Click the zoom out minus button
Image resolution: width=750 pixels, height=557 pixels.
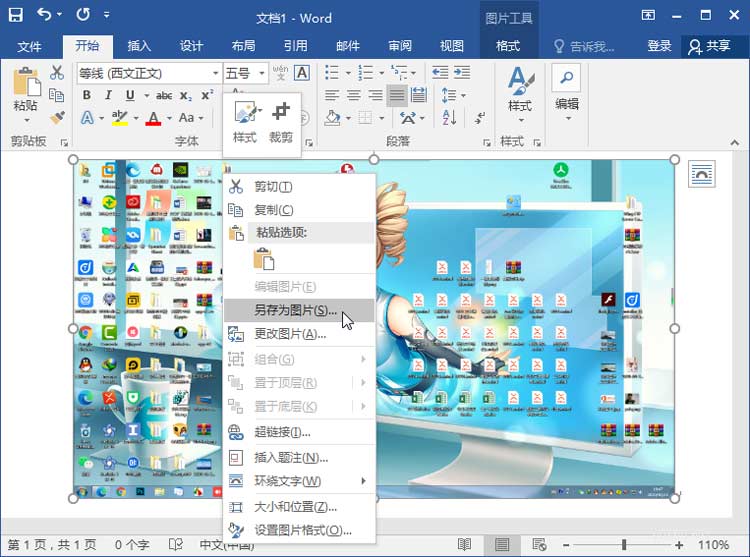click(566, 545)
